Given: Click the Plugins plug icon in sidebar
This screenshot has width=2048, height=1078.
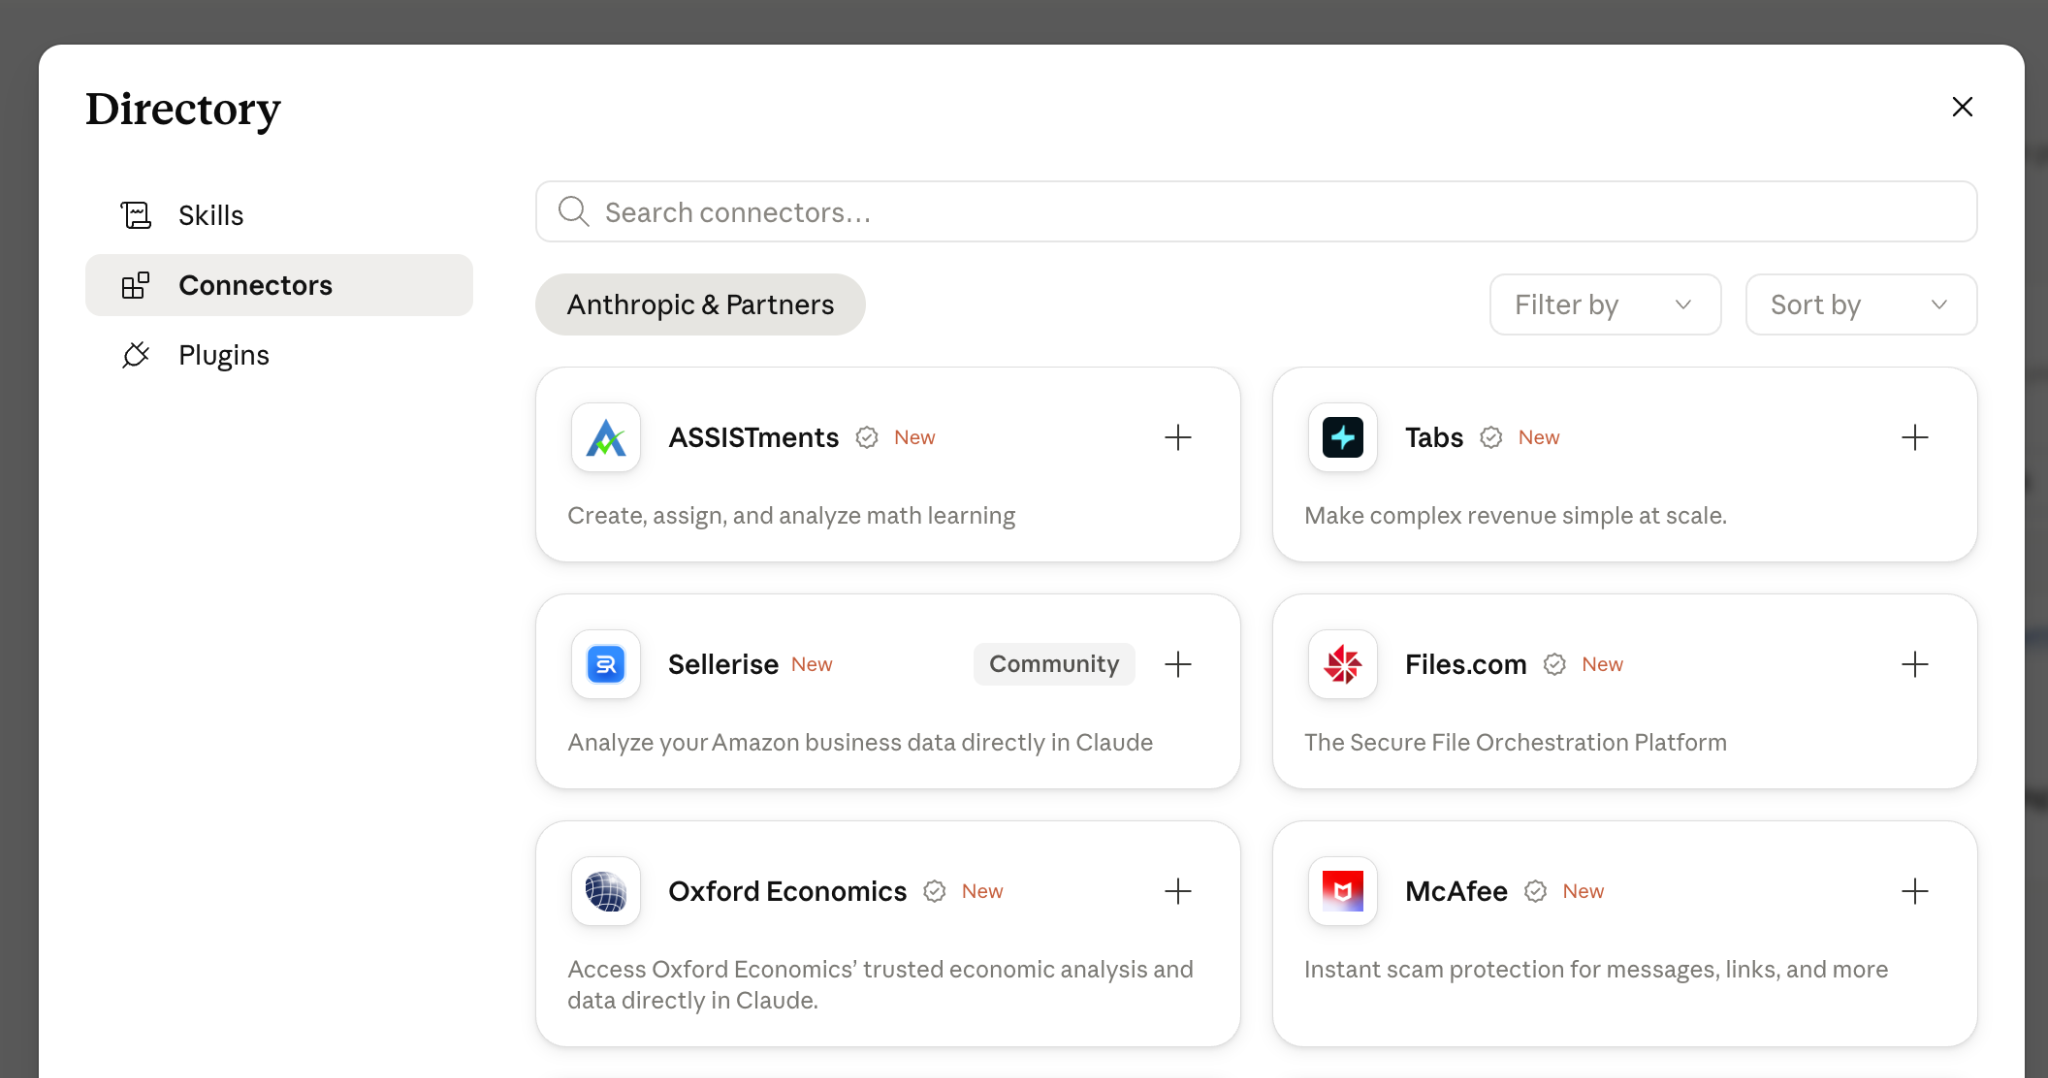Looking at the screenshot, I should [136, 355].
